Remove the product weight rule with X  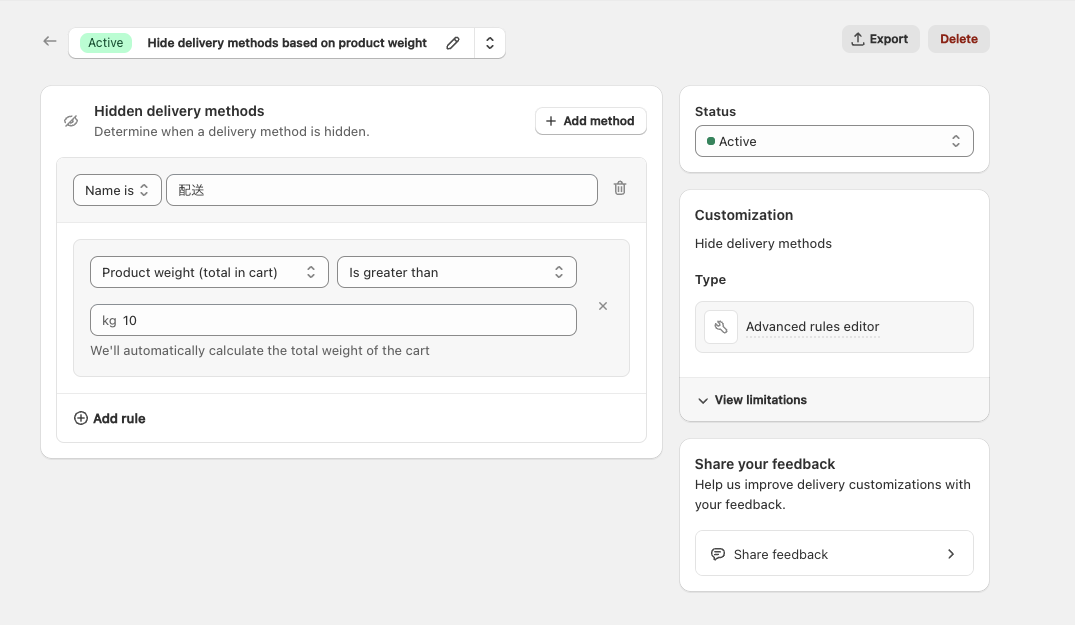pos(603,306)
